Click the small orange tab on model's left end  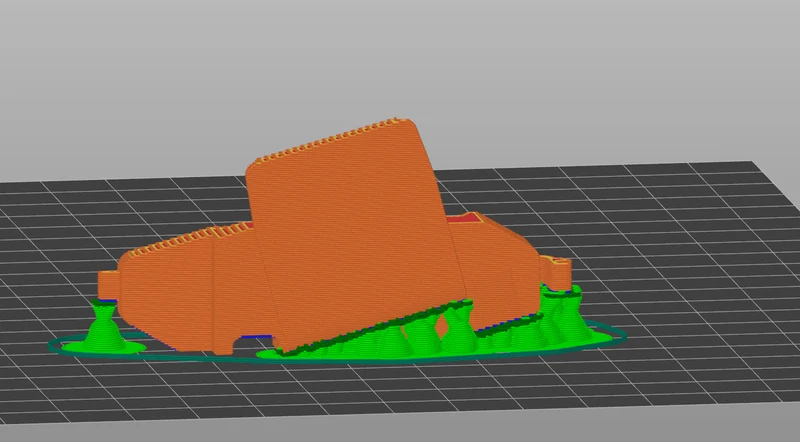pyautogui.click(x=108, y=285)
